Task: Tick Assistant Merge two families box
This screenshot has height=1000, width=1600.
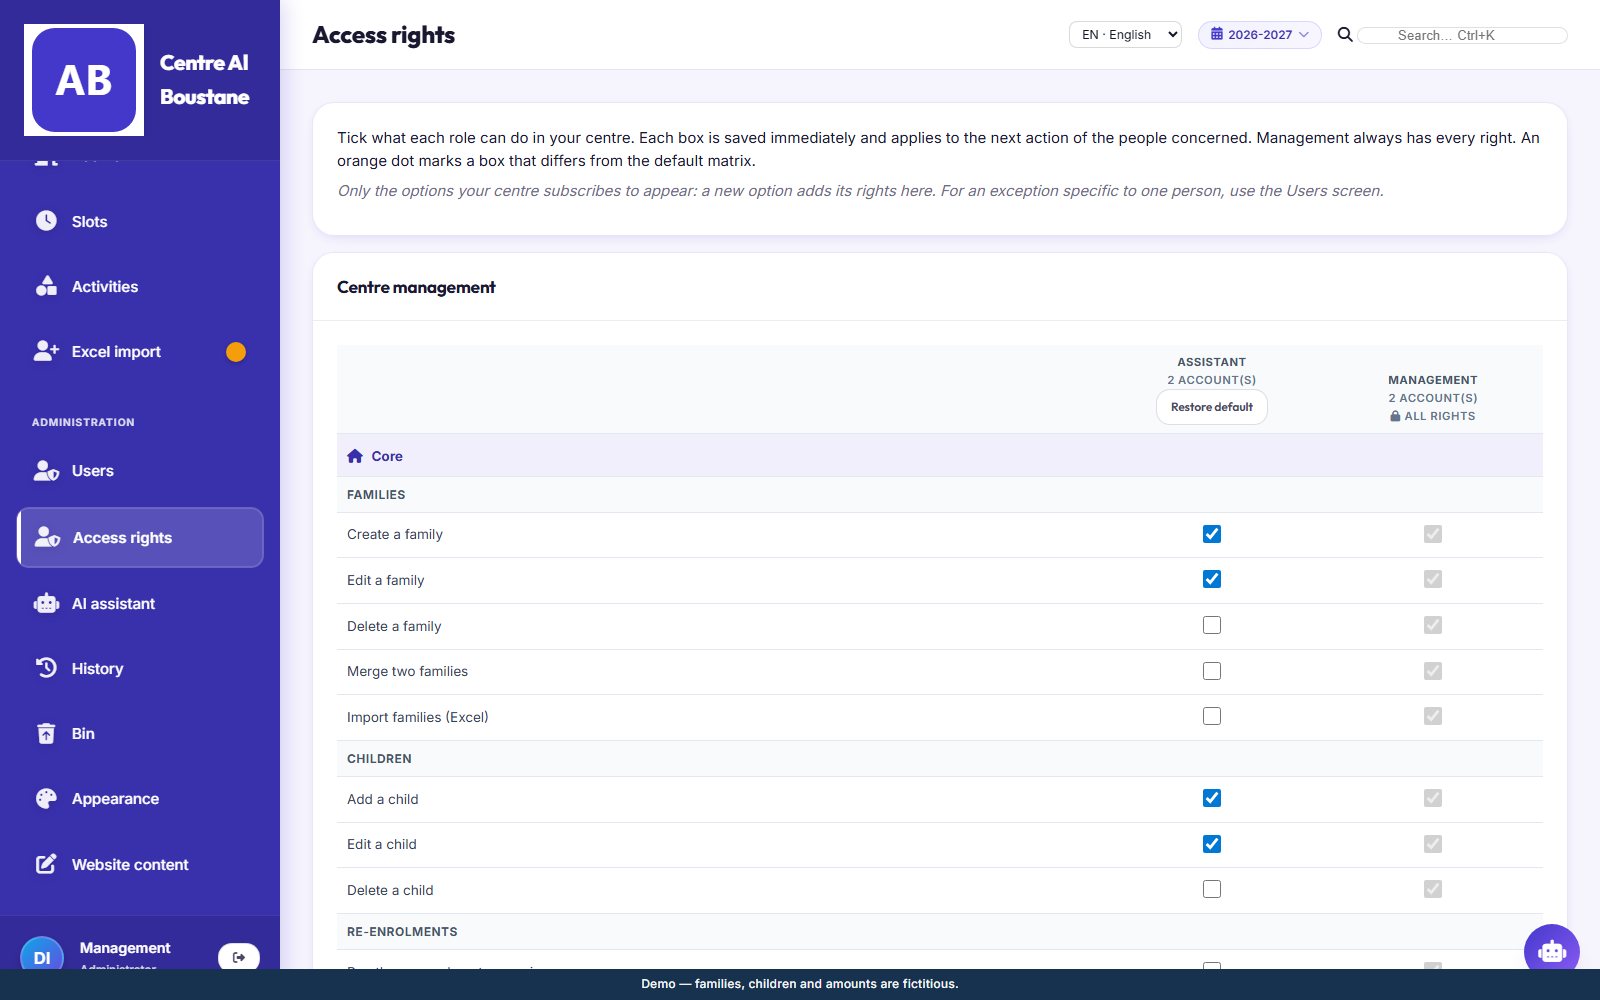Action: click(1212, 671)
